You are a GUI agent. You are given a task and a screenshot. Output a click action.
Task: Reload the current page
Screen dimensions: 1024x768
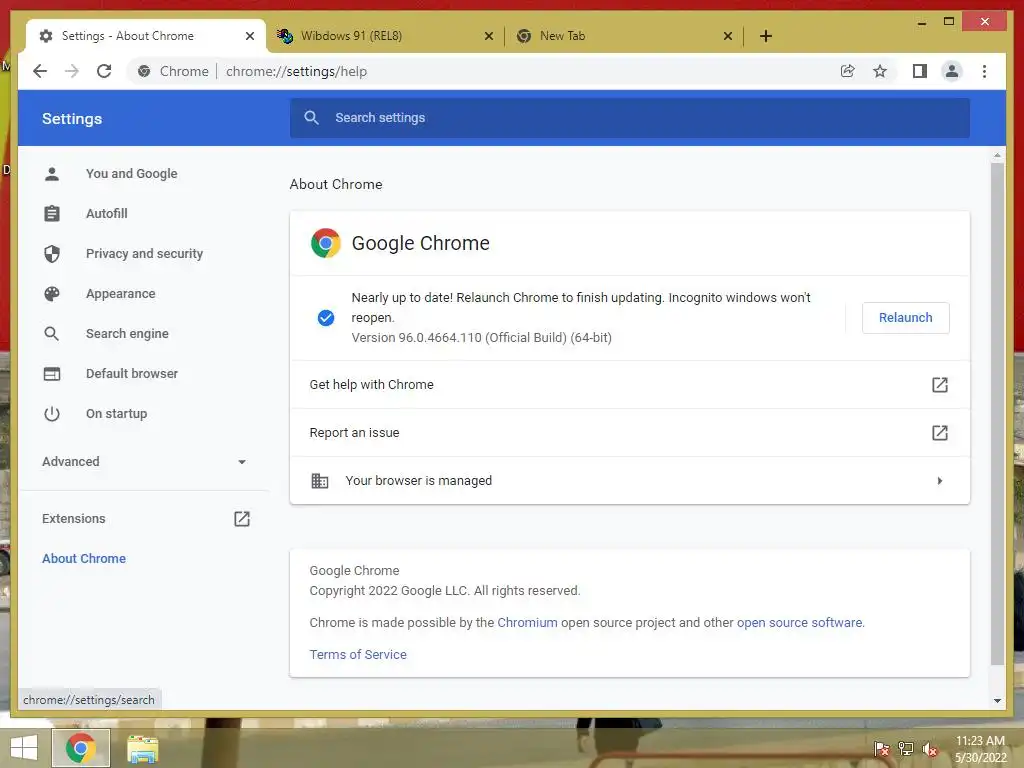tap(104, 71)
